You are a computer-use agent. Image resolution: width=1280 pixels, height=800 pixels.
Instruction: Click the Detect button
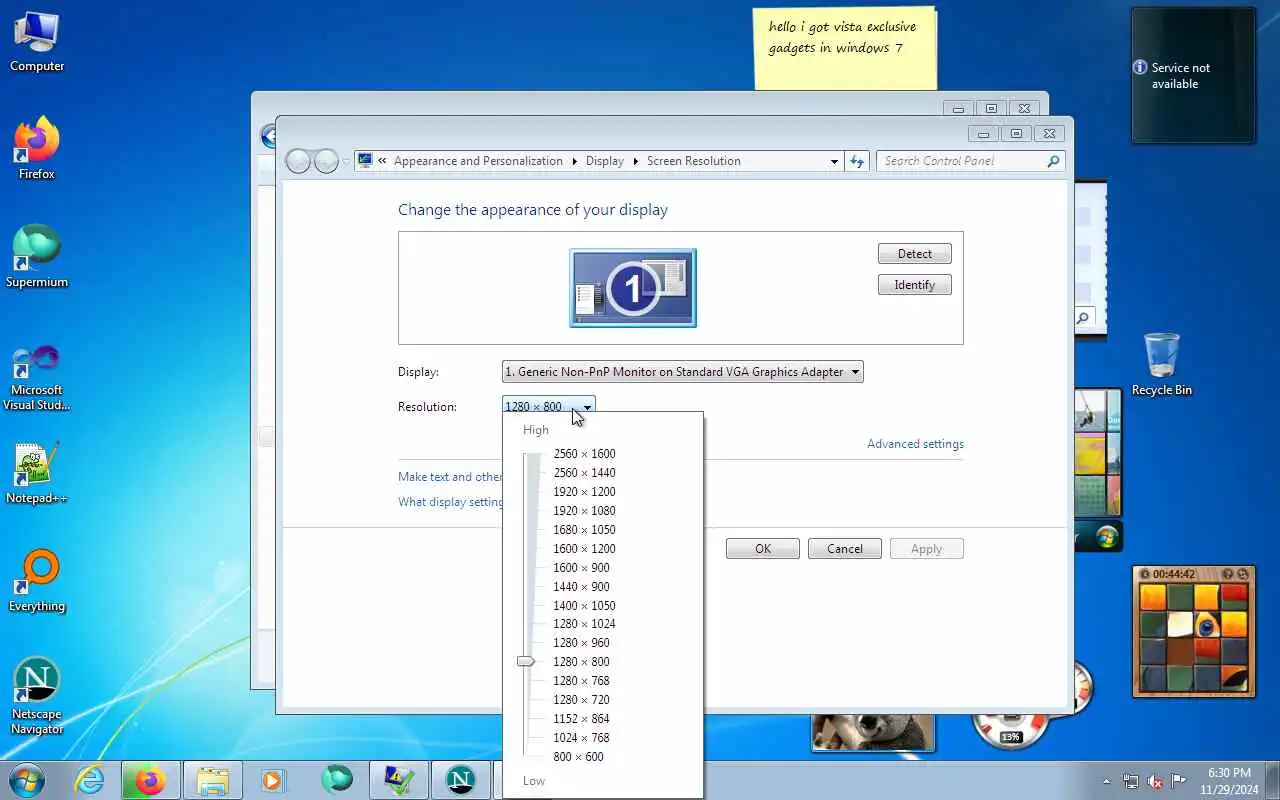[915, 254]
